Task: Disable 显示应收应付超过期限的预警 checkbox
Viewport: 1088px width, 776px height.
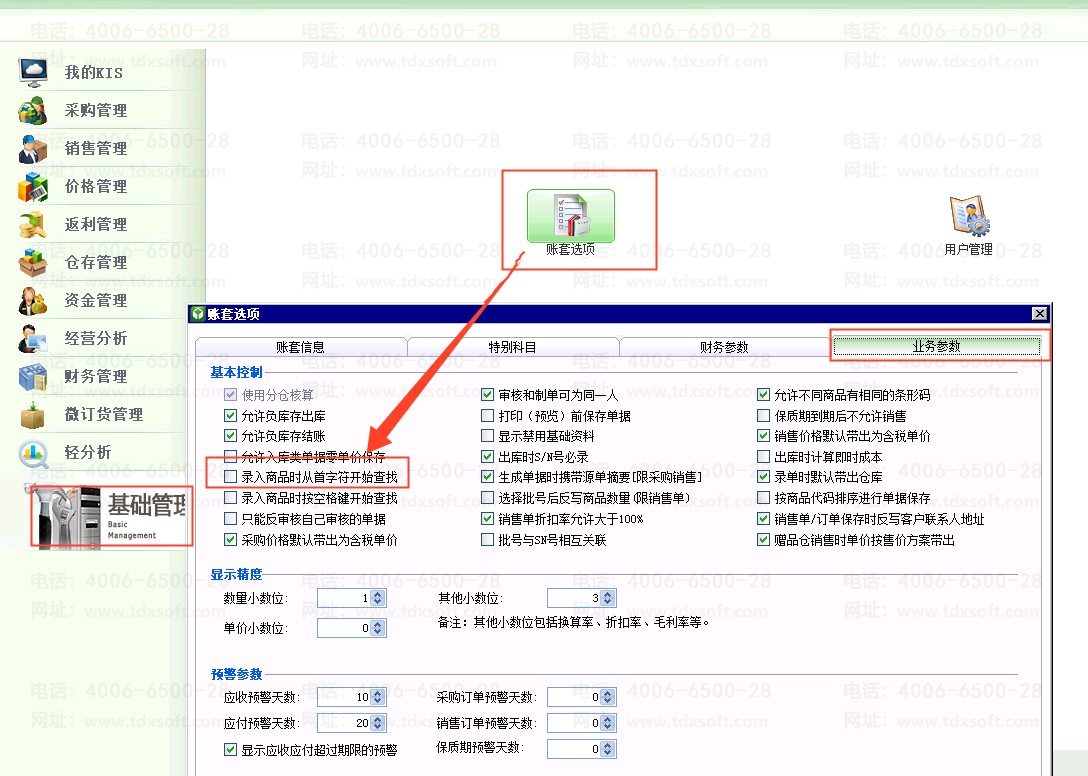Action: coord(232,749)
